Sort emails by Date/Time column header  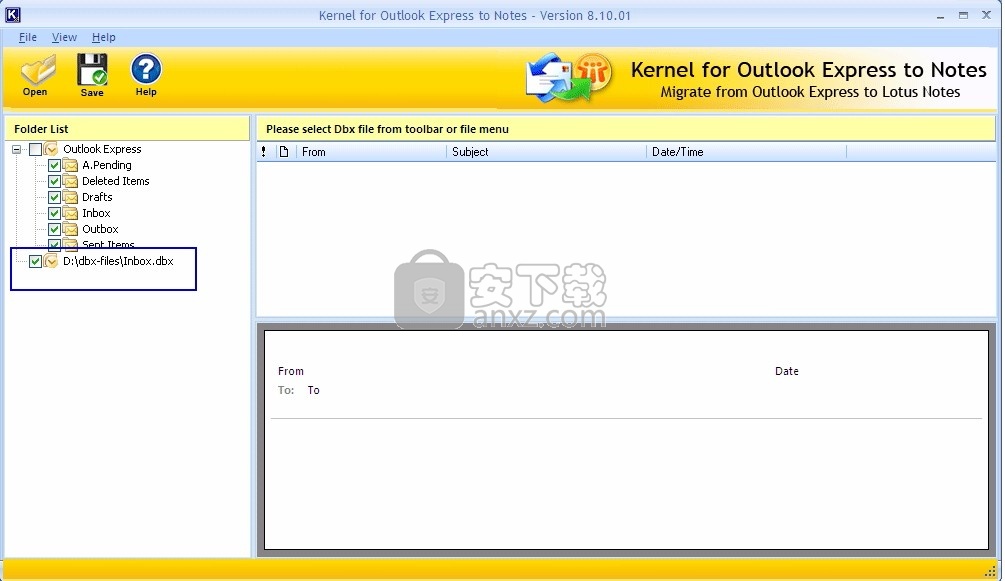[746, 152]
